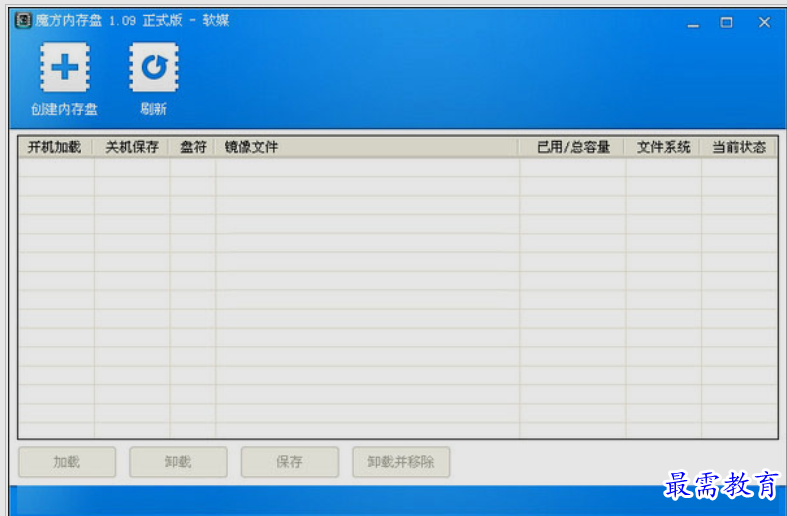This screenshot has width=787, height=516.
Task: Minimize the 魔方内存盘 window
Action: click(x=693, y=23)
